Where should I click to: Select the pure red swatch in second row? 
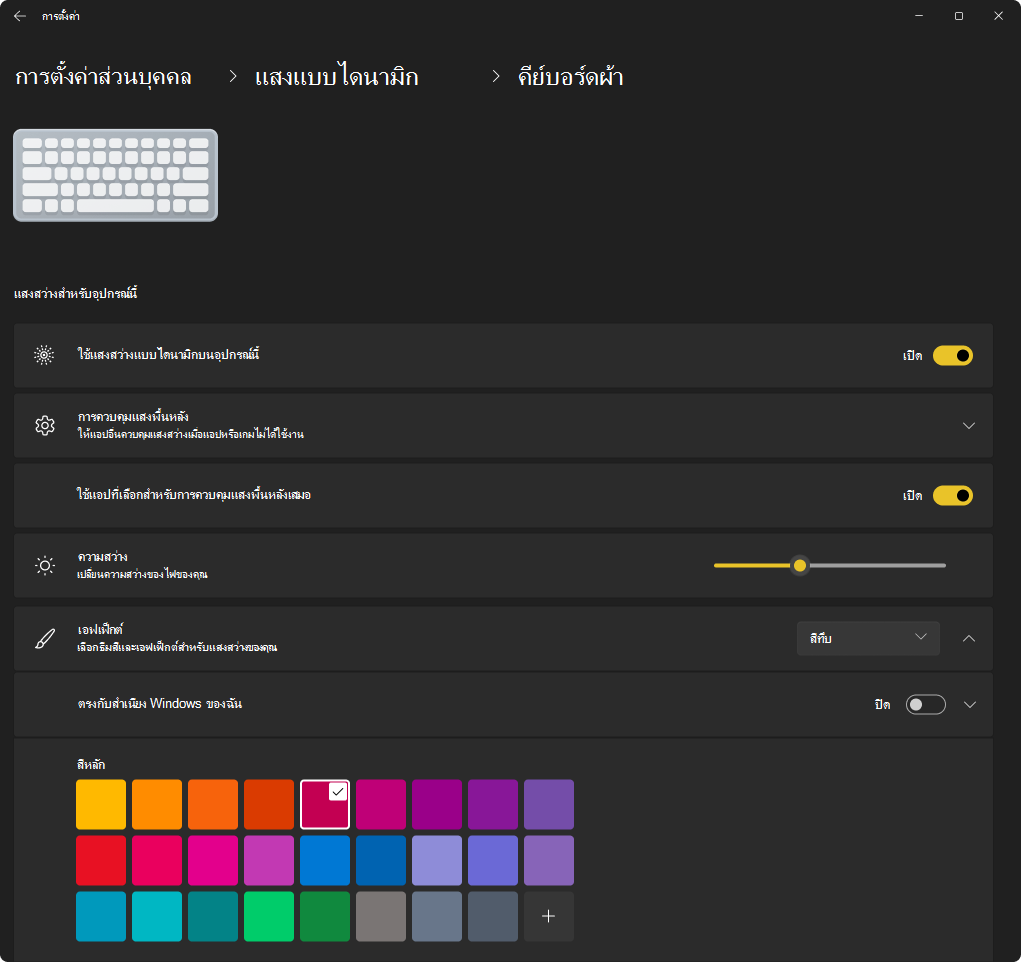click(x=101, y=860)
